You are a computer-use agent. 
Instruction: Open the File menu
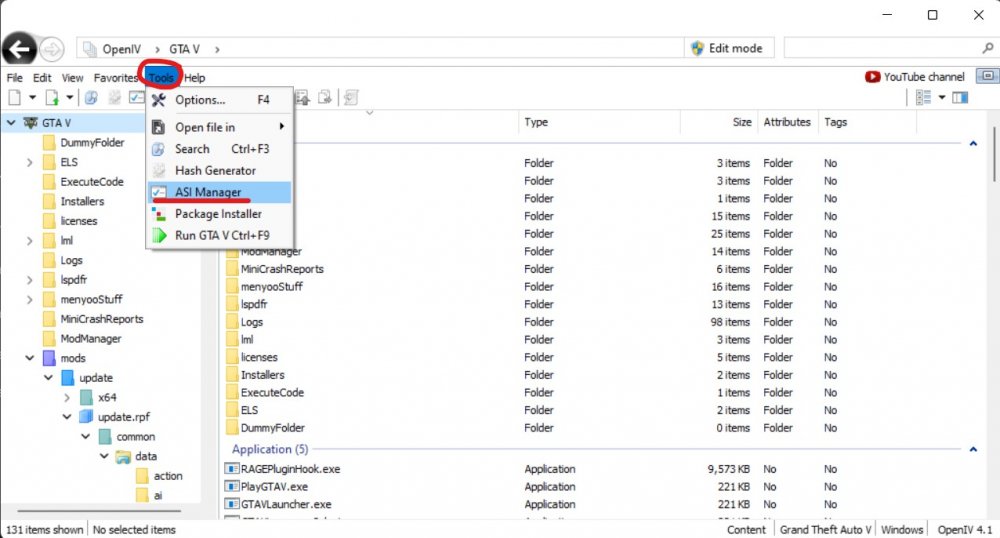(15, 78)
